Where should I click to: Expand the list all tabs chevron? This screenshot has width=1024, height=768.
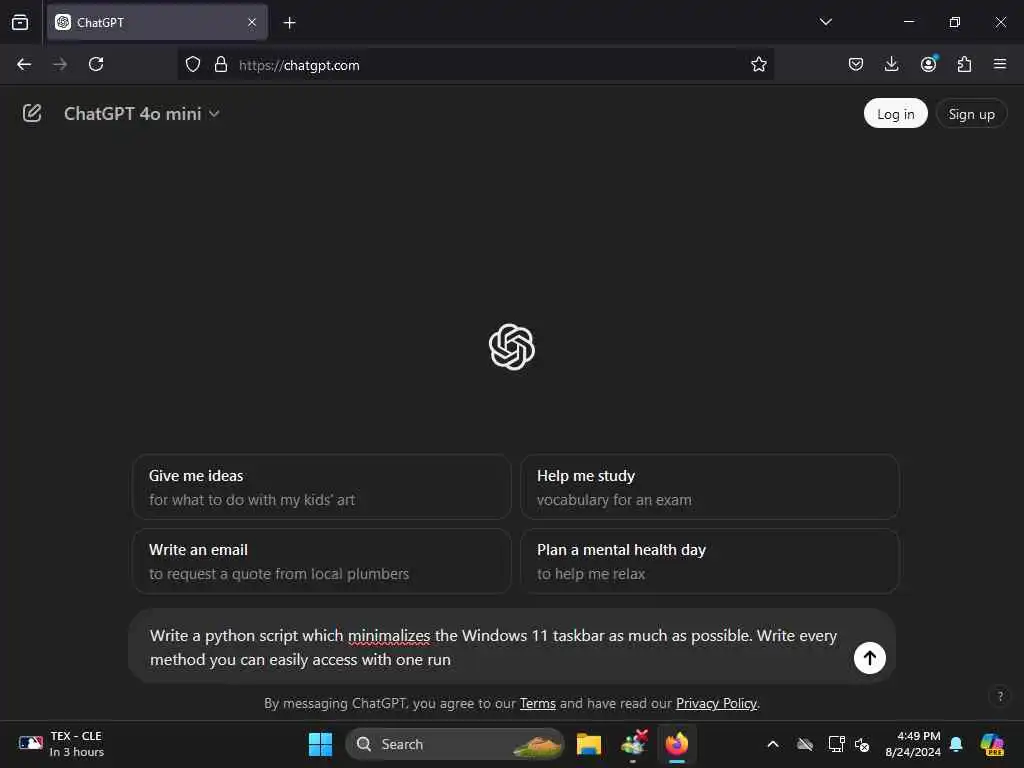click(x=825, y=22)
